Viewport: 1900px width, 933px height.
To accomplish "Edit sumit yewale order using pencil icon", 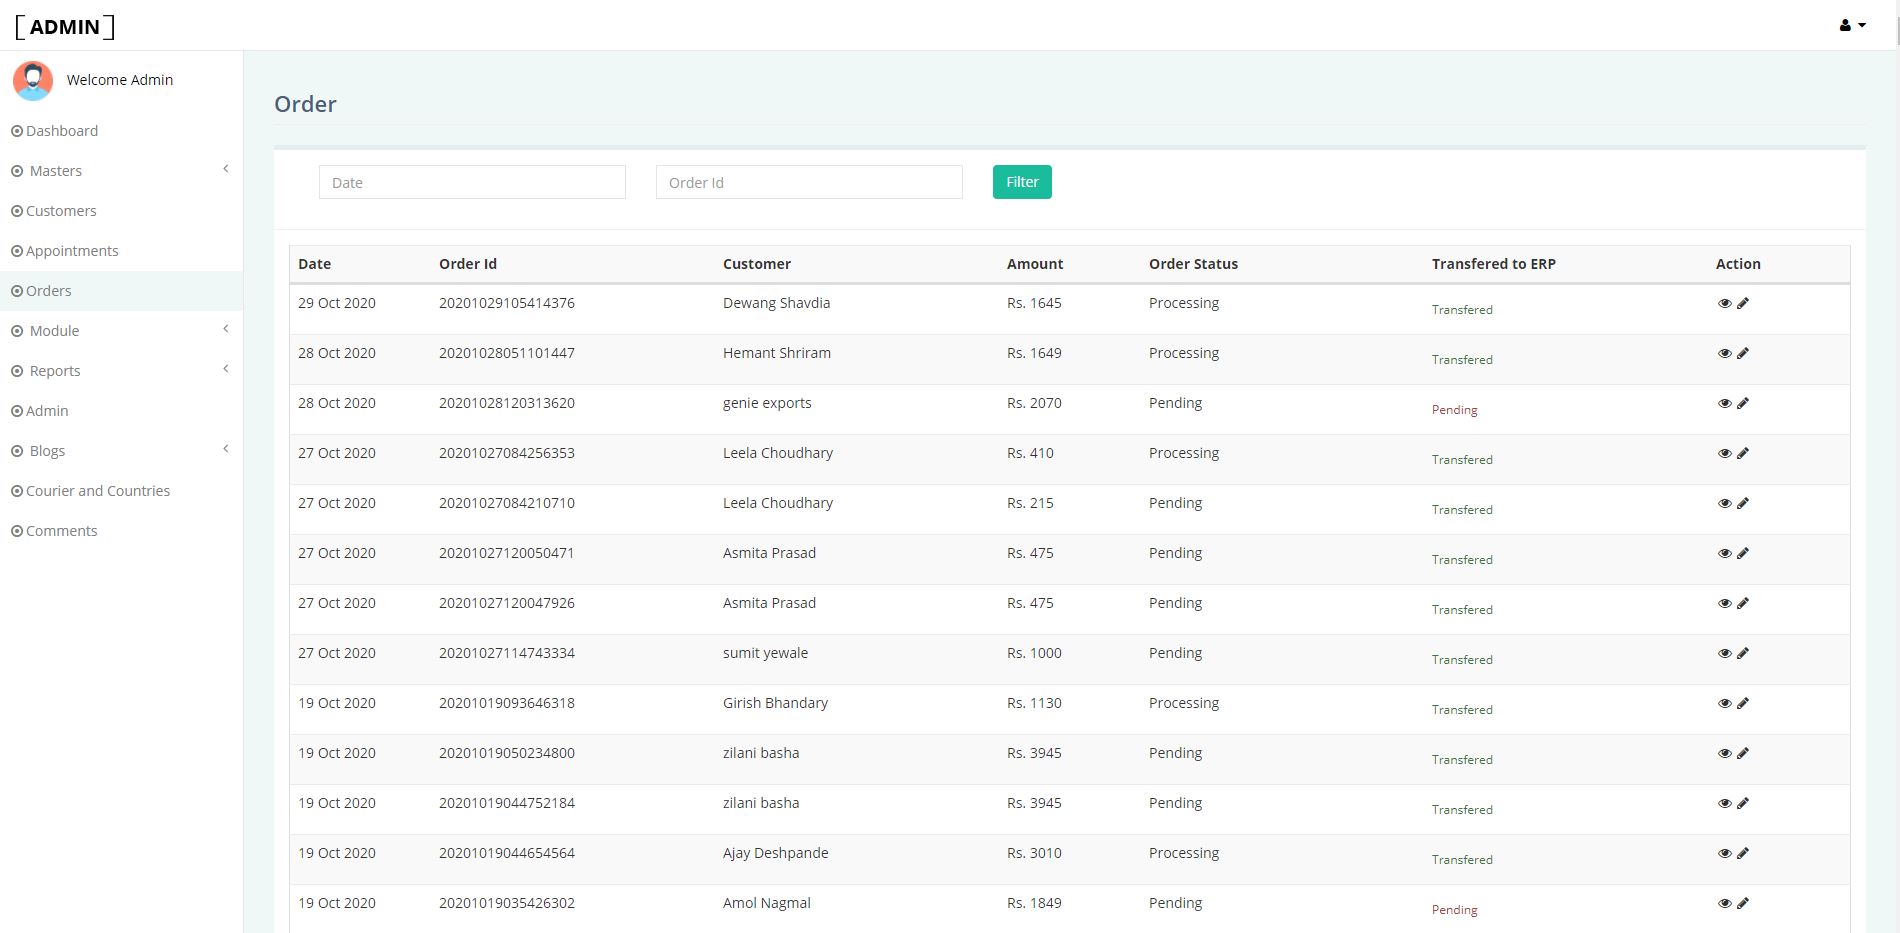I will click(1743, 653).
